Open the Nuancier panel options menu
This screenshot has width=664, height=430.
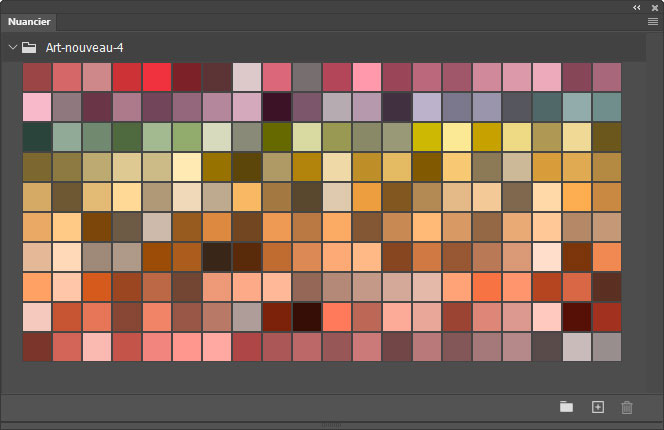coord(652,20)
